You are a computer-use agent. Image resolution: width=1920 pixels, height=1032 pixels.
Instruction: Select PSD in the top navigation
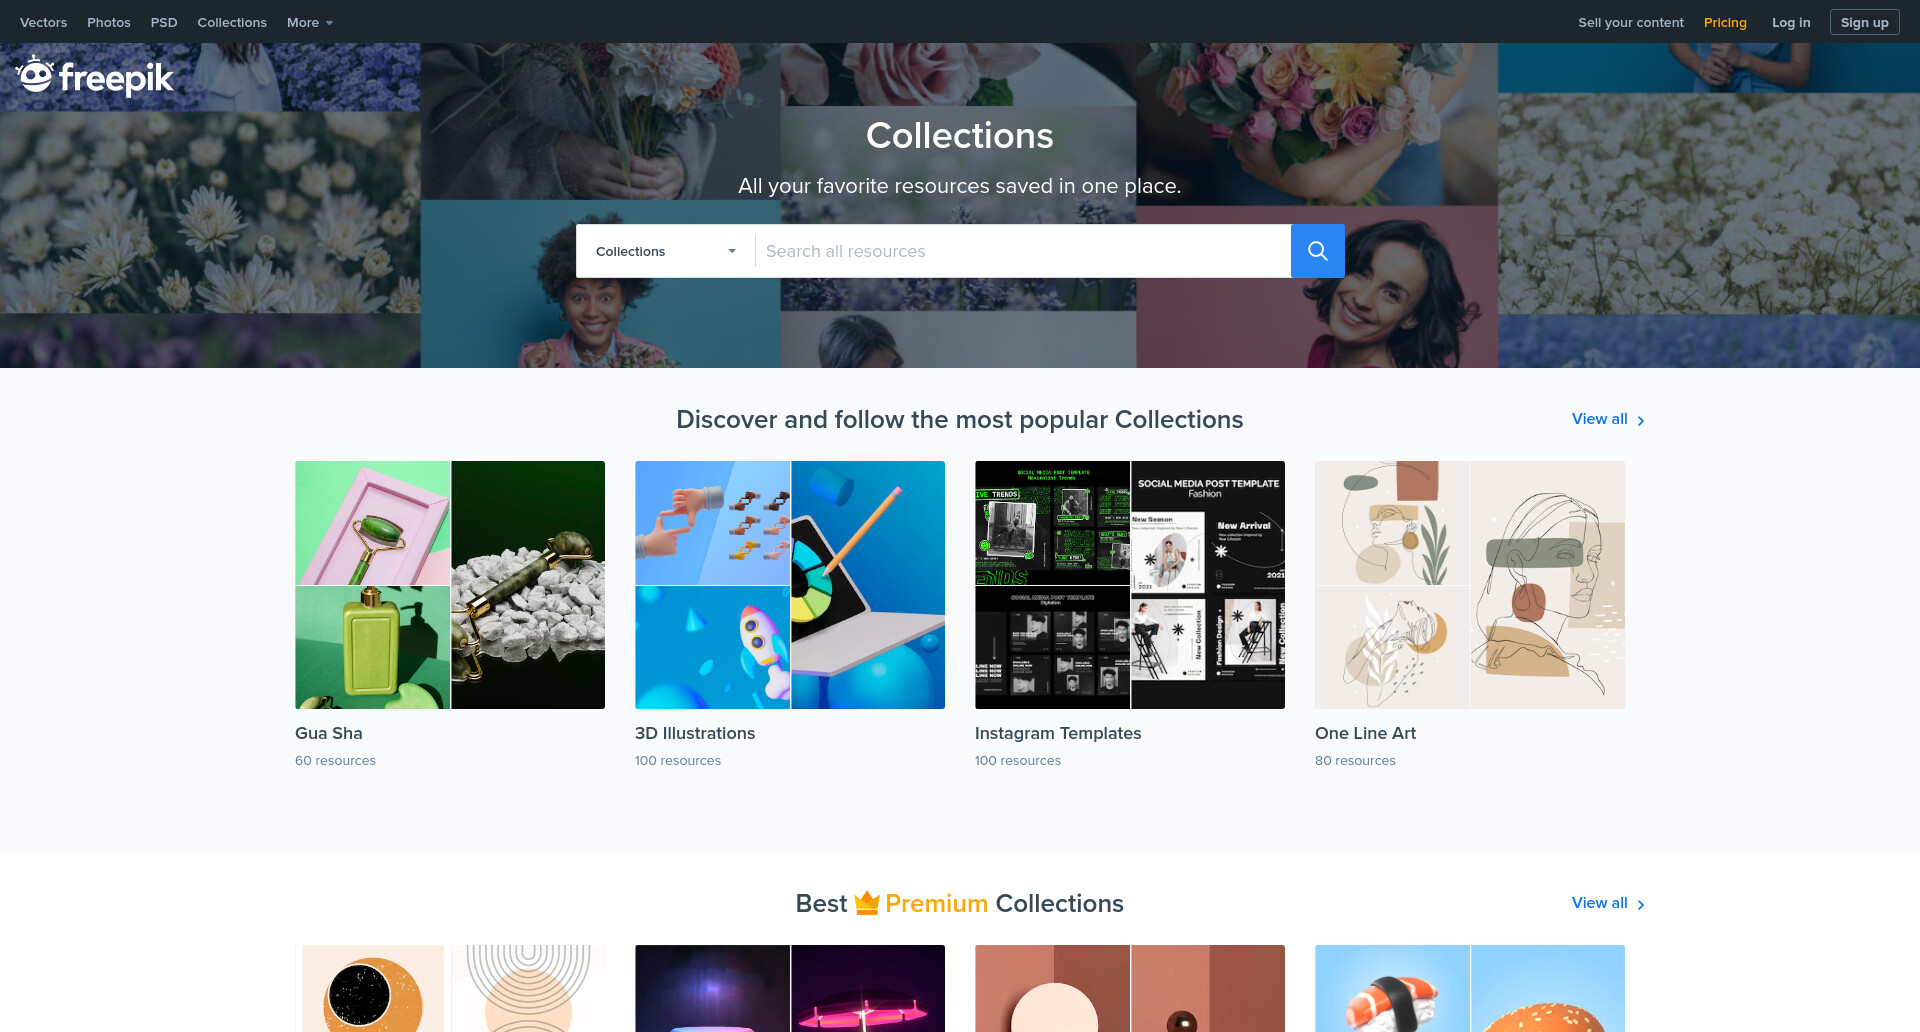pos(164,22)
